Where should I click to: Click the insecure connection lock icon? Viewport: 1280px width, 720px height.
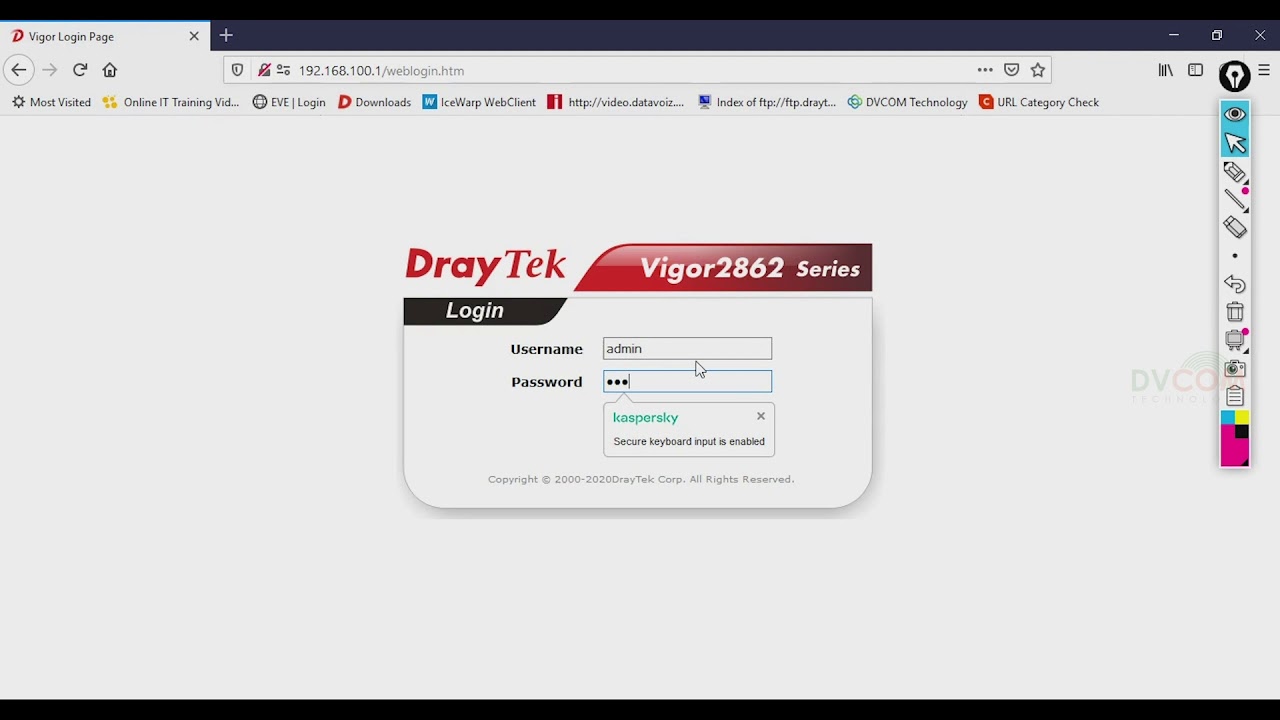[x=264, y=70]
